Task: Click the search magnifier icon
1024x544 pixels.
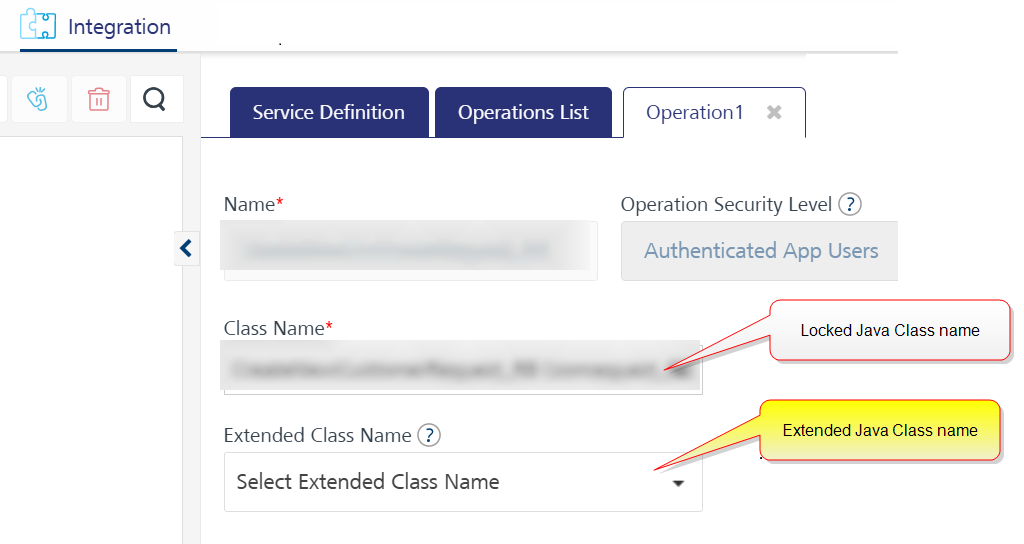Action: coord(155,99)
